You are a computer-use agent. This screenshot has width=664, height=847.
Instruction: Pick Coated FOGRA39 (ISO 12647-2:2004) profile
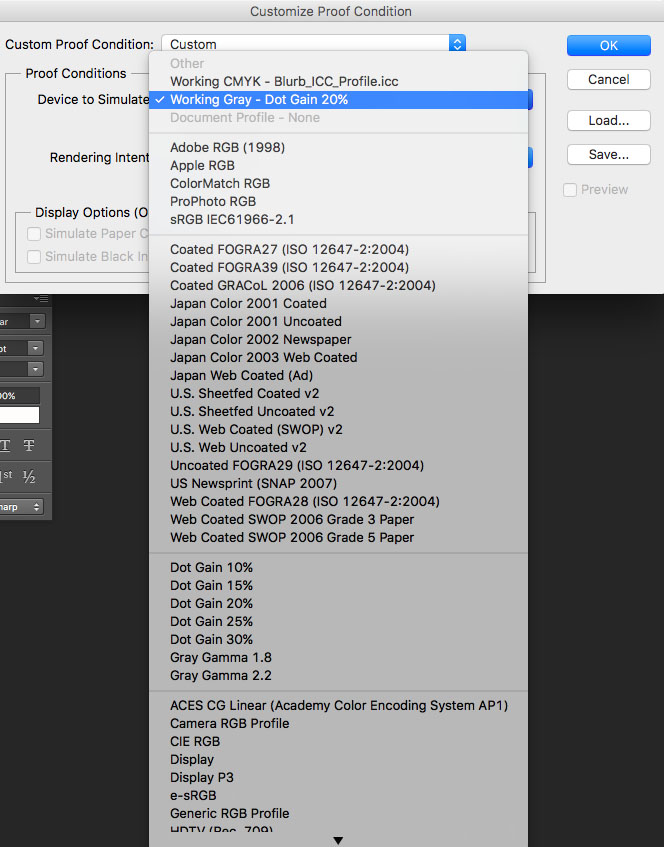(x=289, y=268)
